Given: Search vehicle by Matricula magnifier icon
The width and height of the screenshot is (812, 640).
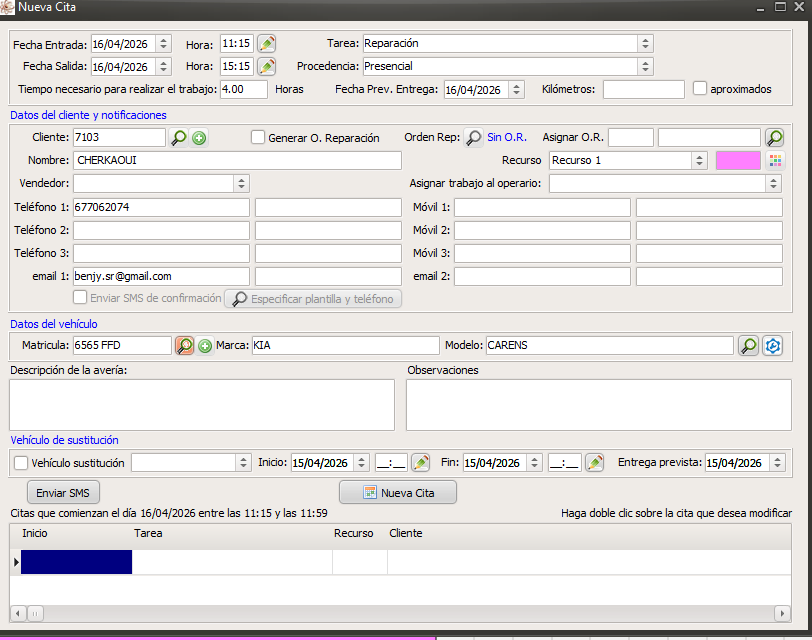Looking at the screenshot, I should [184, 345].
